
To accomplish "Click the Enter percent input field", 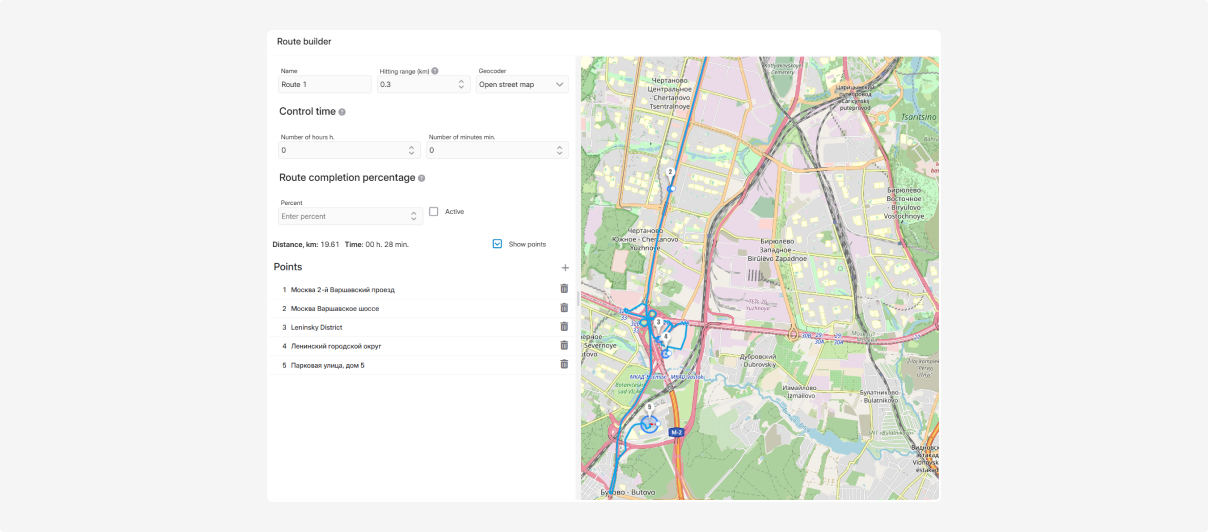I will pyautogui.click(x=340, y=216).
